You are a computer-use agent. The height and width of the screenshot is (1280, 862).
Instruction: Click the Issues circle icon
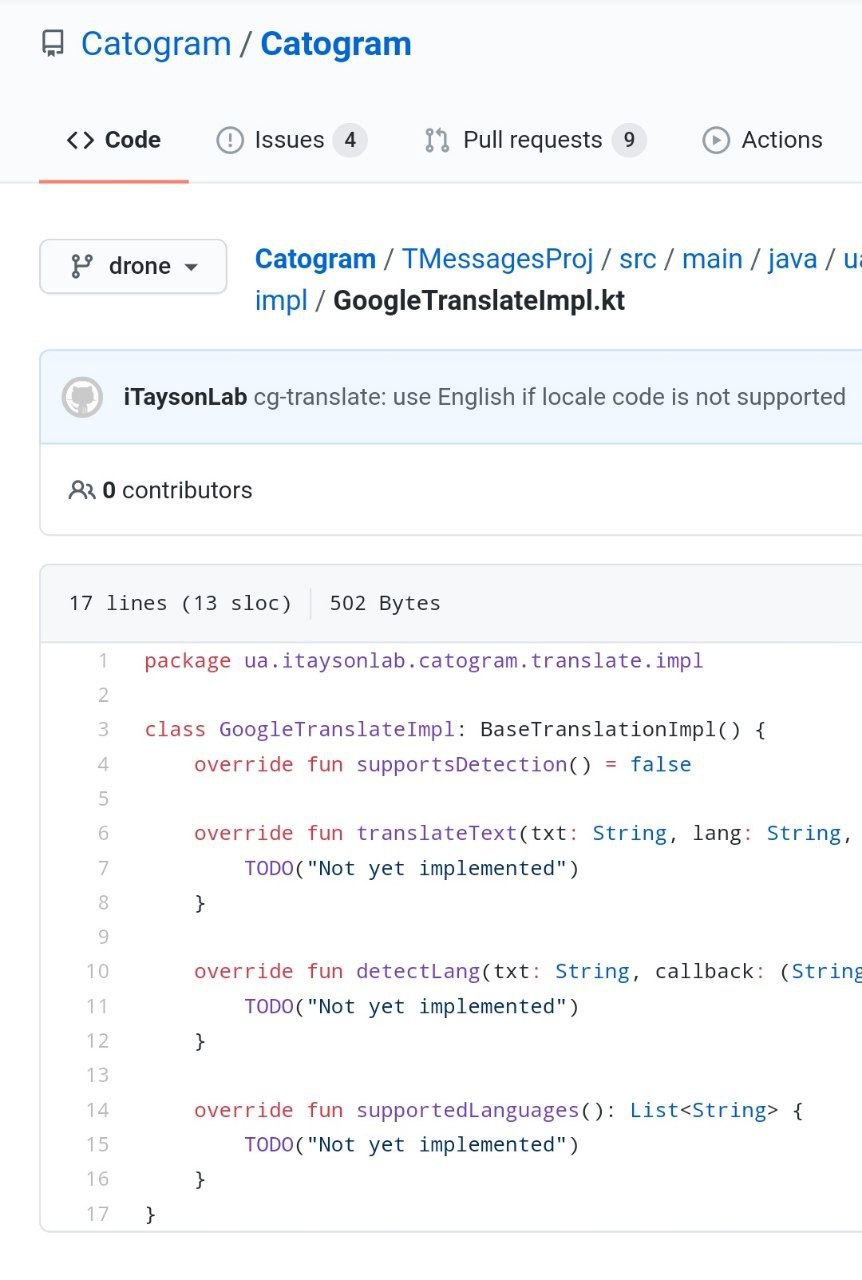(230, 140)
